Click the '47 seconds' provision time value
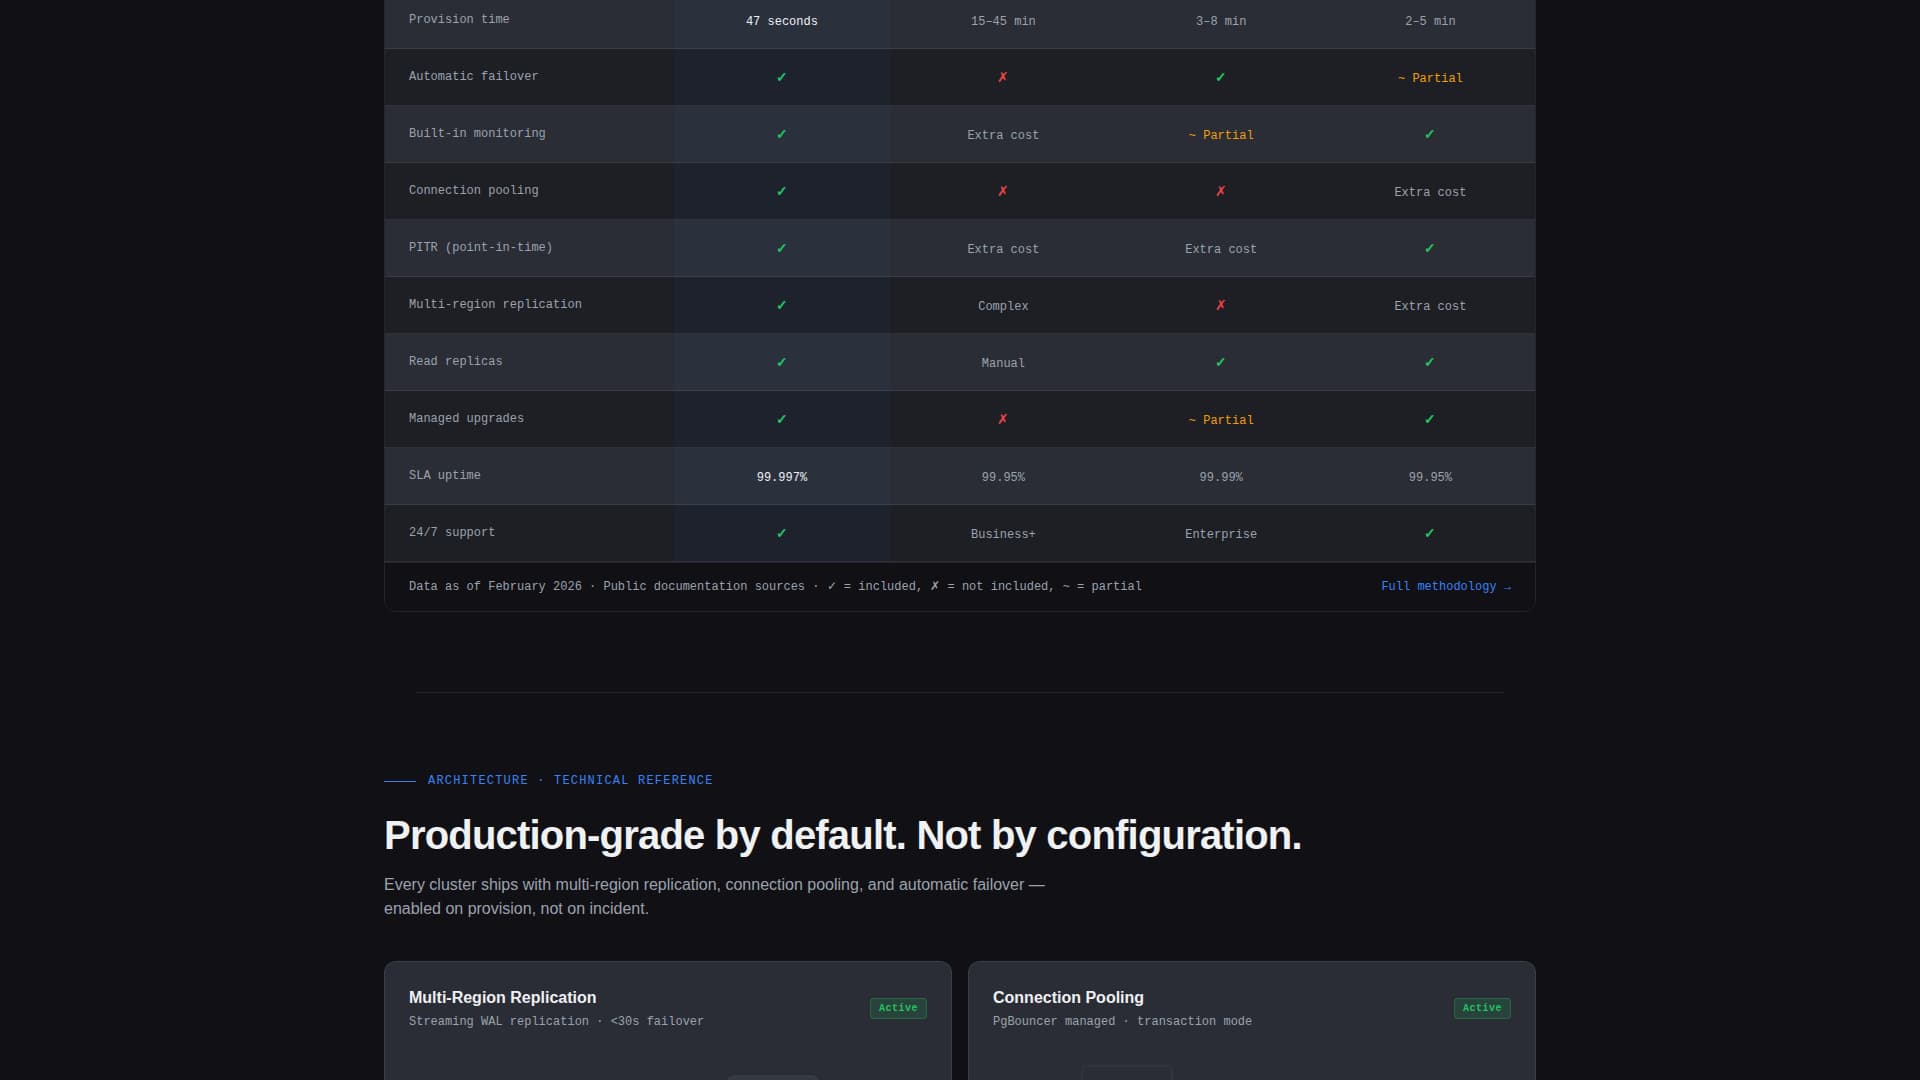This screenshot has height=1080, width=1920. click(x=782, y=21)
